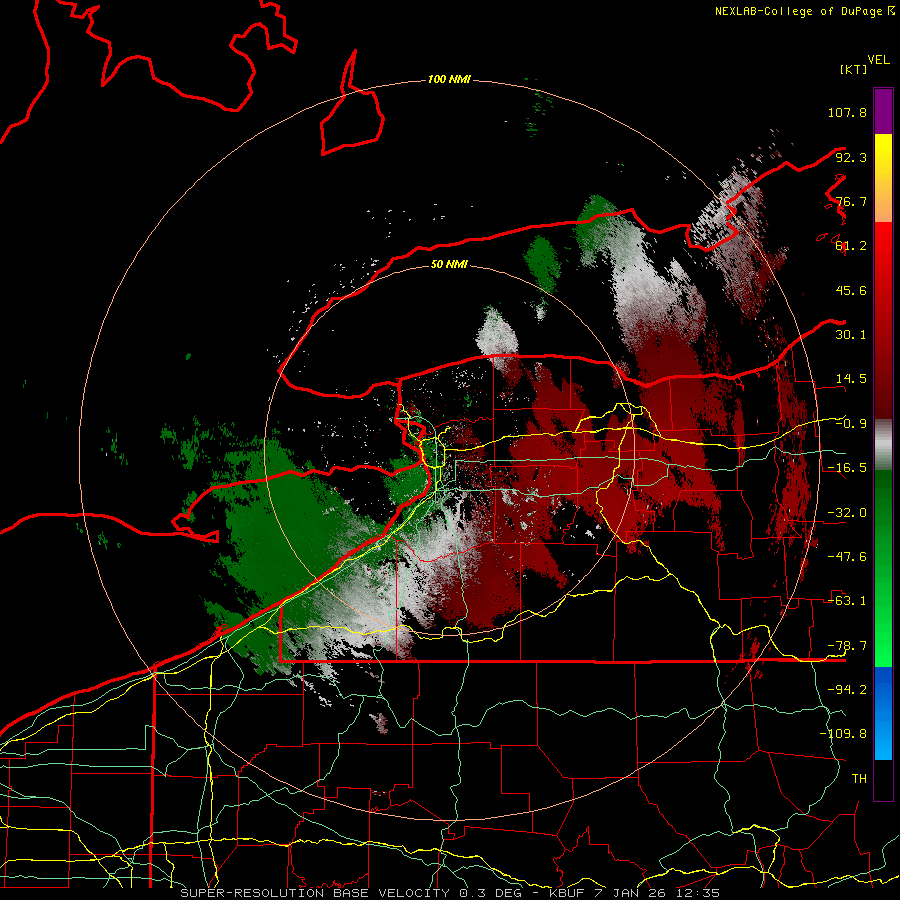
Task: Click the 76.7 legend value
Action: [x=851, y=201]
